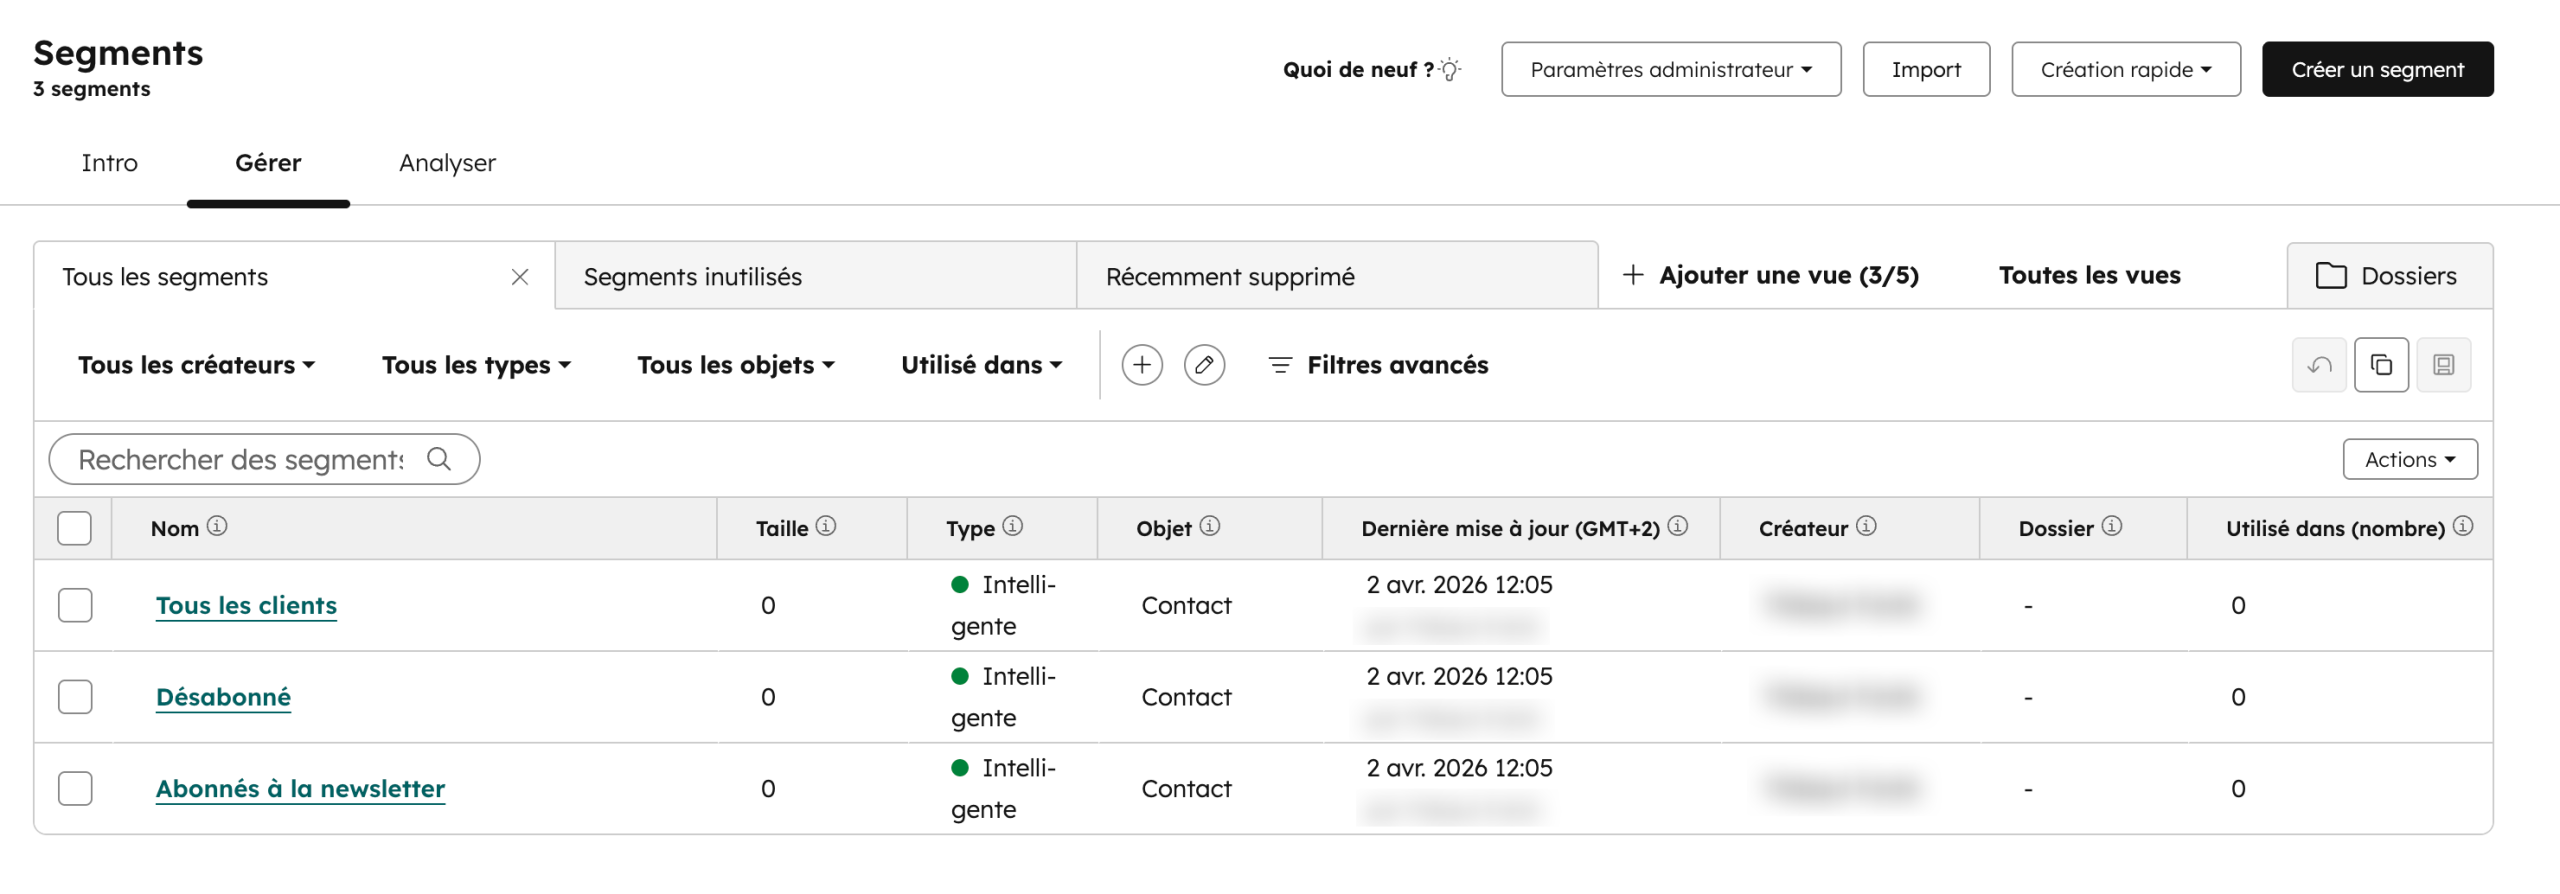Click the Contact cell in Désabonné row

point(1186,697)
